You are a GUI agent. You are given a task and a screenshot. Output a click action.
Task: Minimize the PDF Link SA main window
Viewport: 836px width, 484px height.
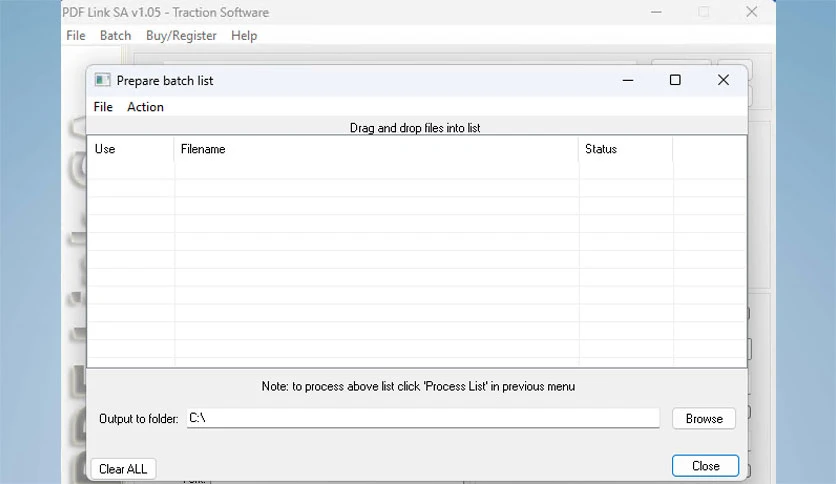(x=656, y=12)
